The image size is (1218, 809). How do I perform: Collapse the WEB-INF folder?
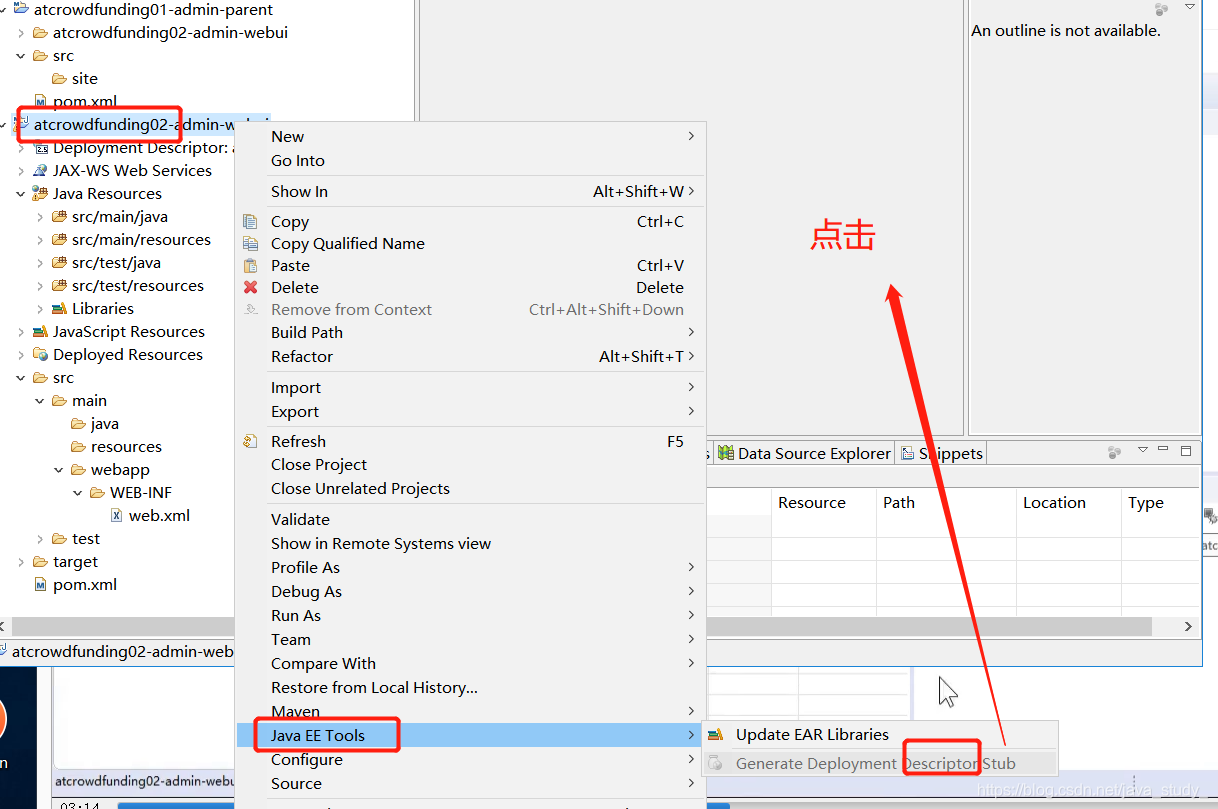(x=78, y=493)
